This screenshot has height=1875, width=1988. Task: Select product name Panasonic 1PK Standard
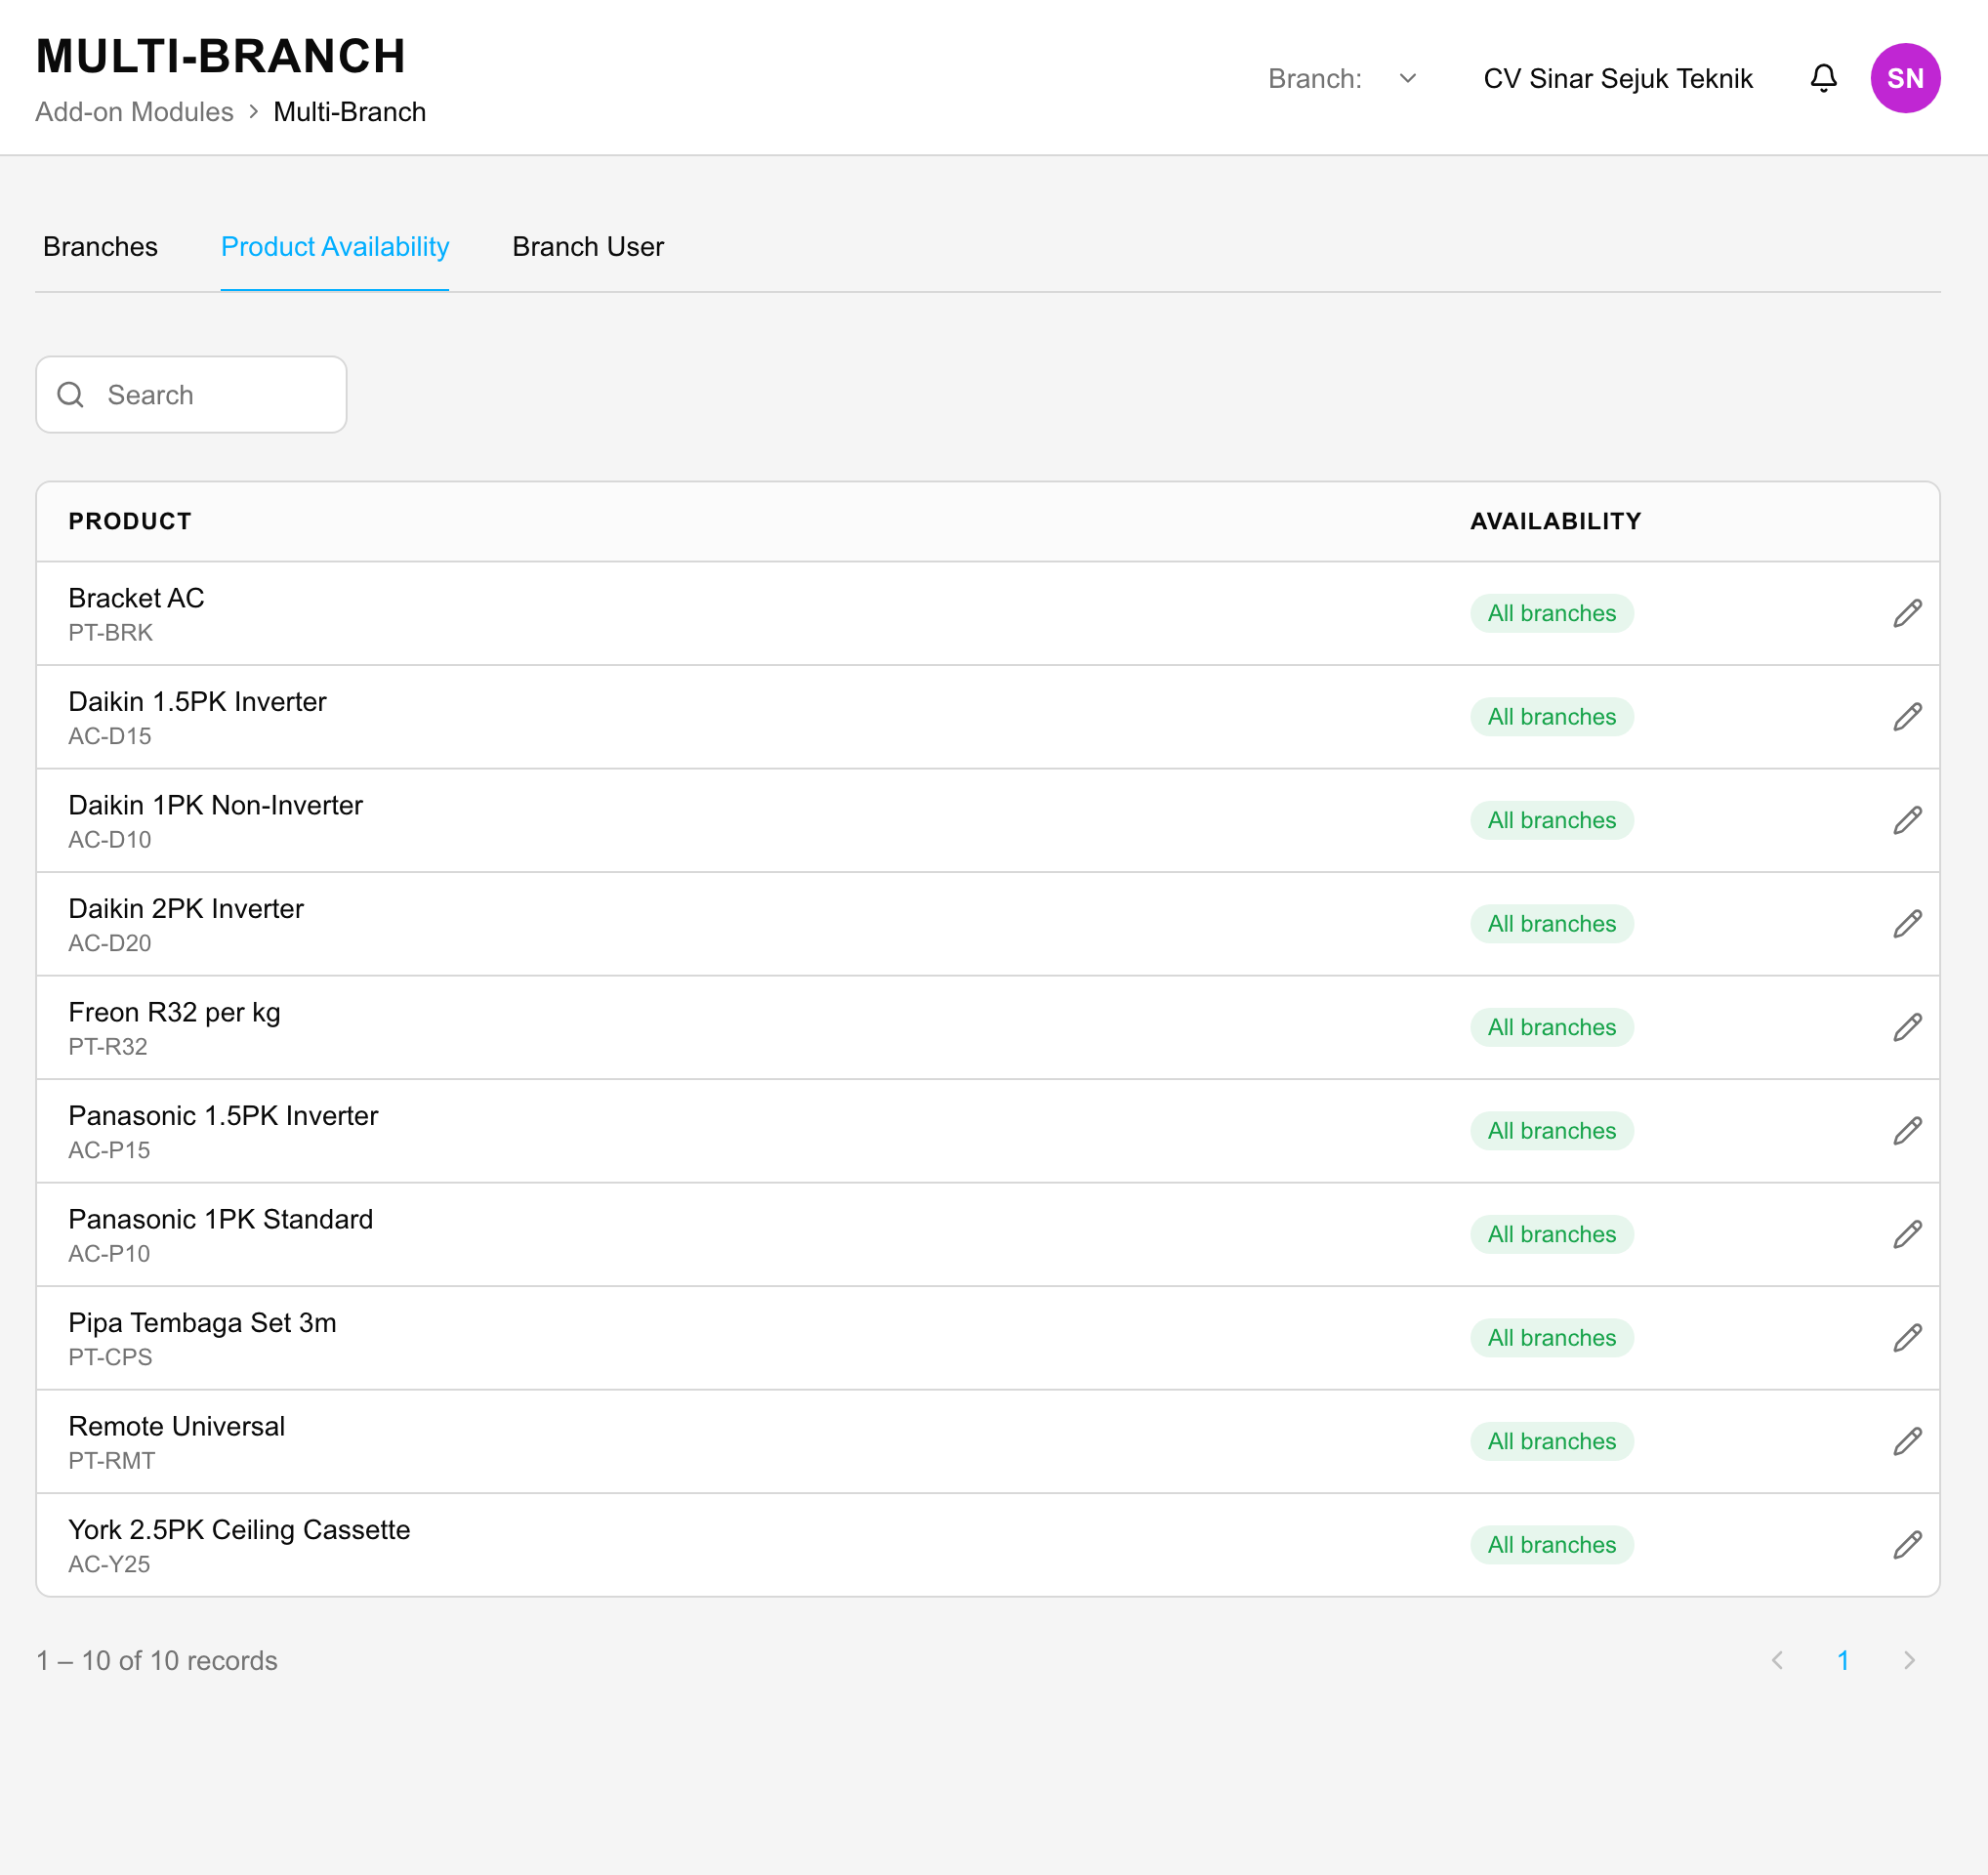[x=220, y=1219]
